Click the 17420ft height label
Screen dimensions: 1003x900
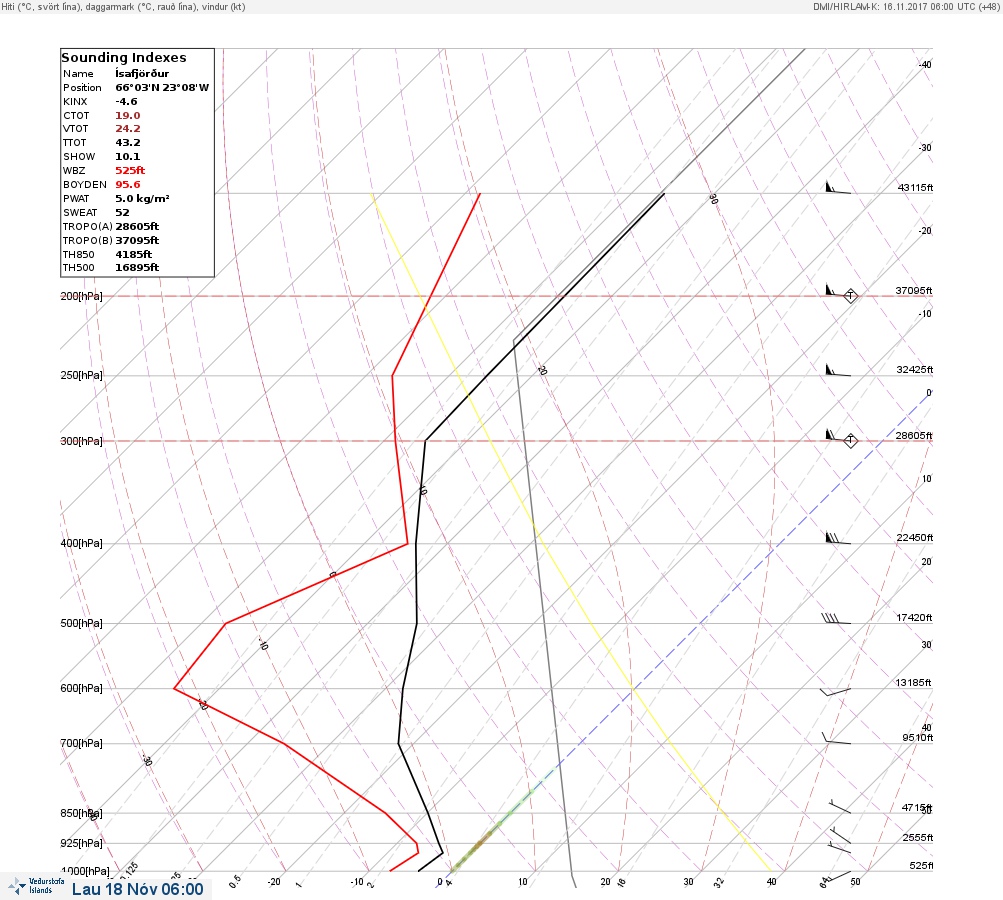tap(914, 617)
